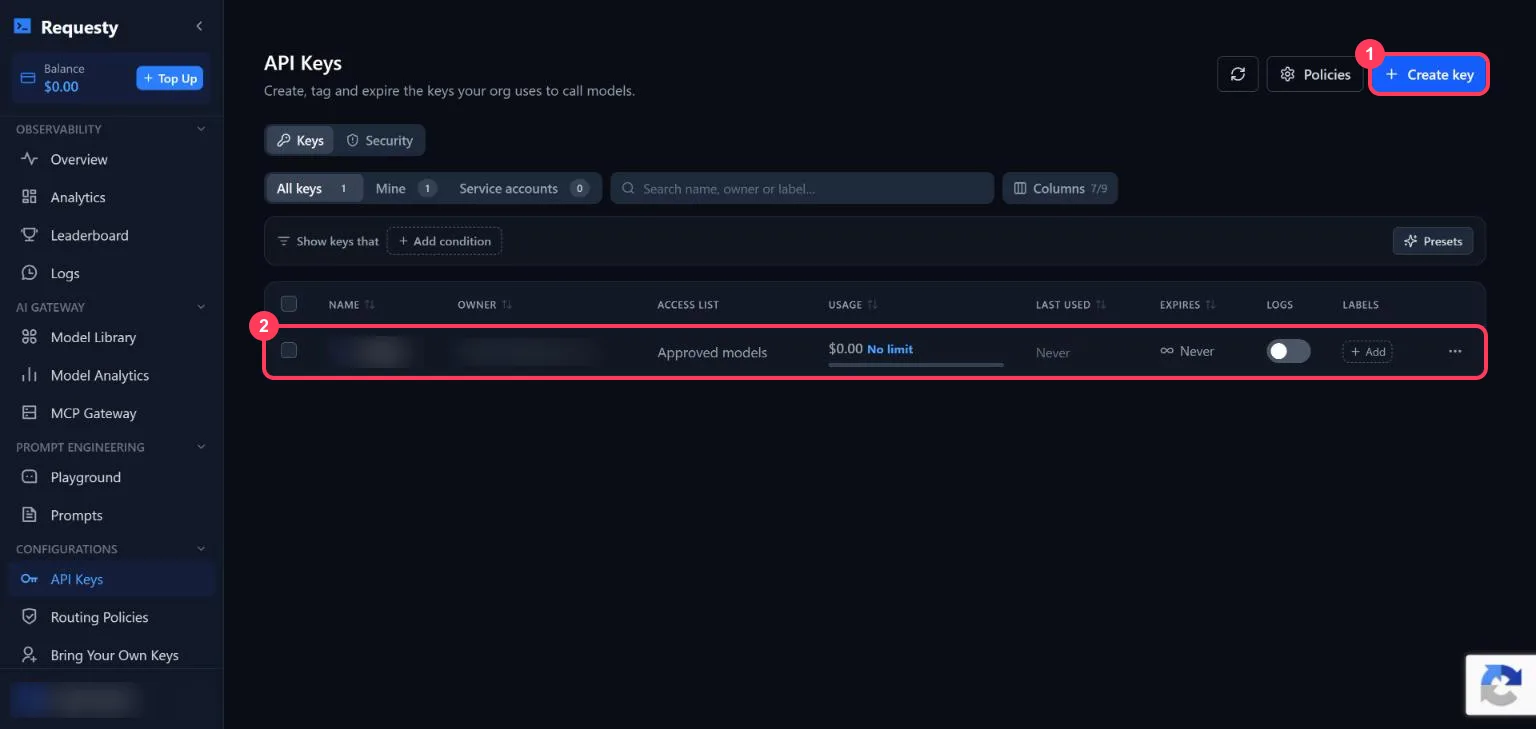Refresh the API keys list
Image resolution: width=1536 pixels, height=729 pixels.
[x=1238, y=74]
